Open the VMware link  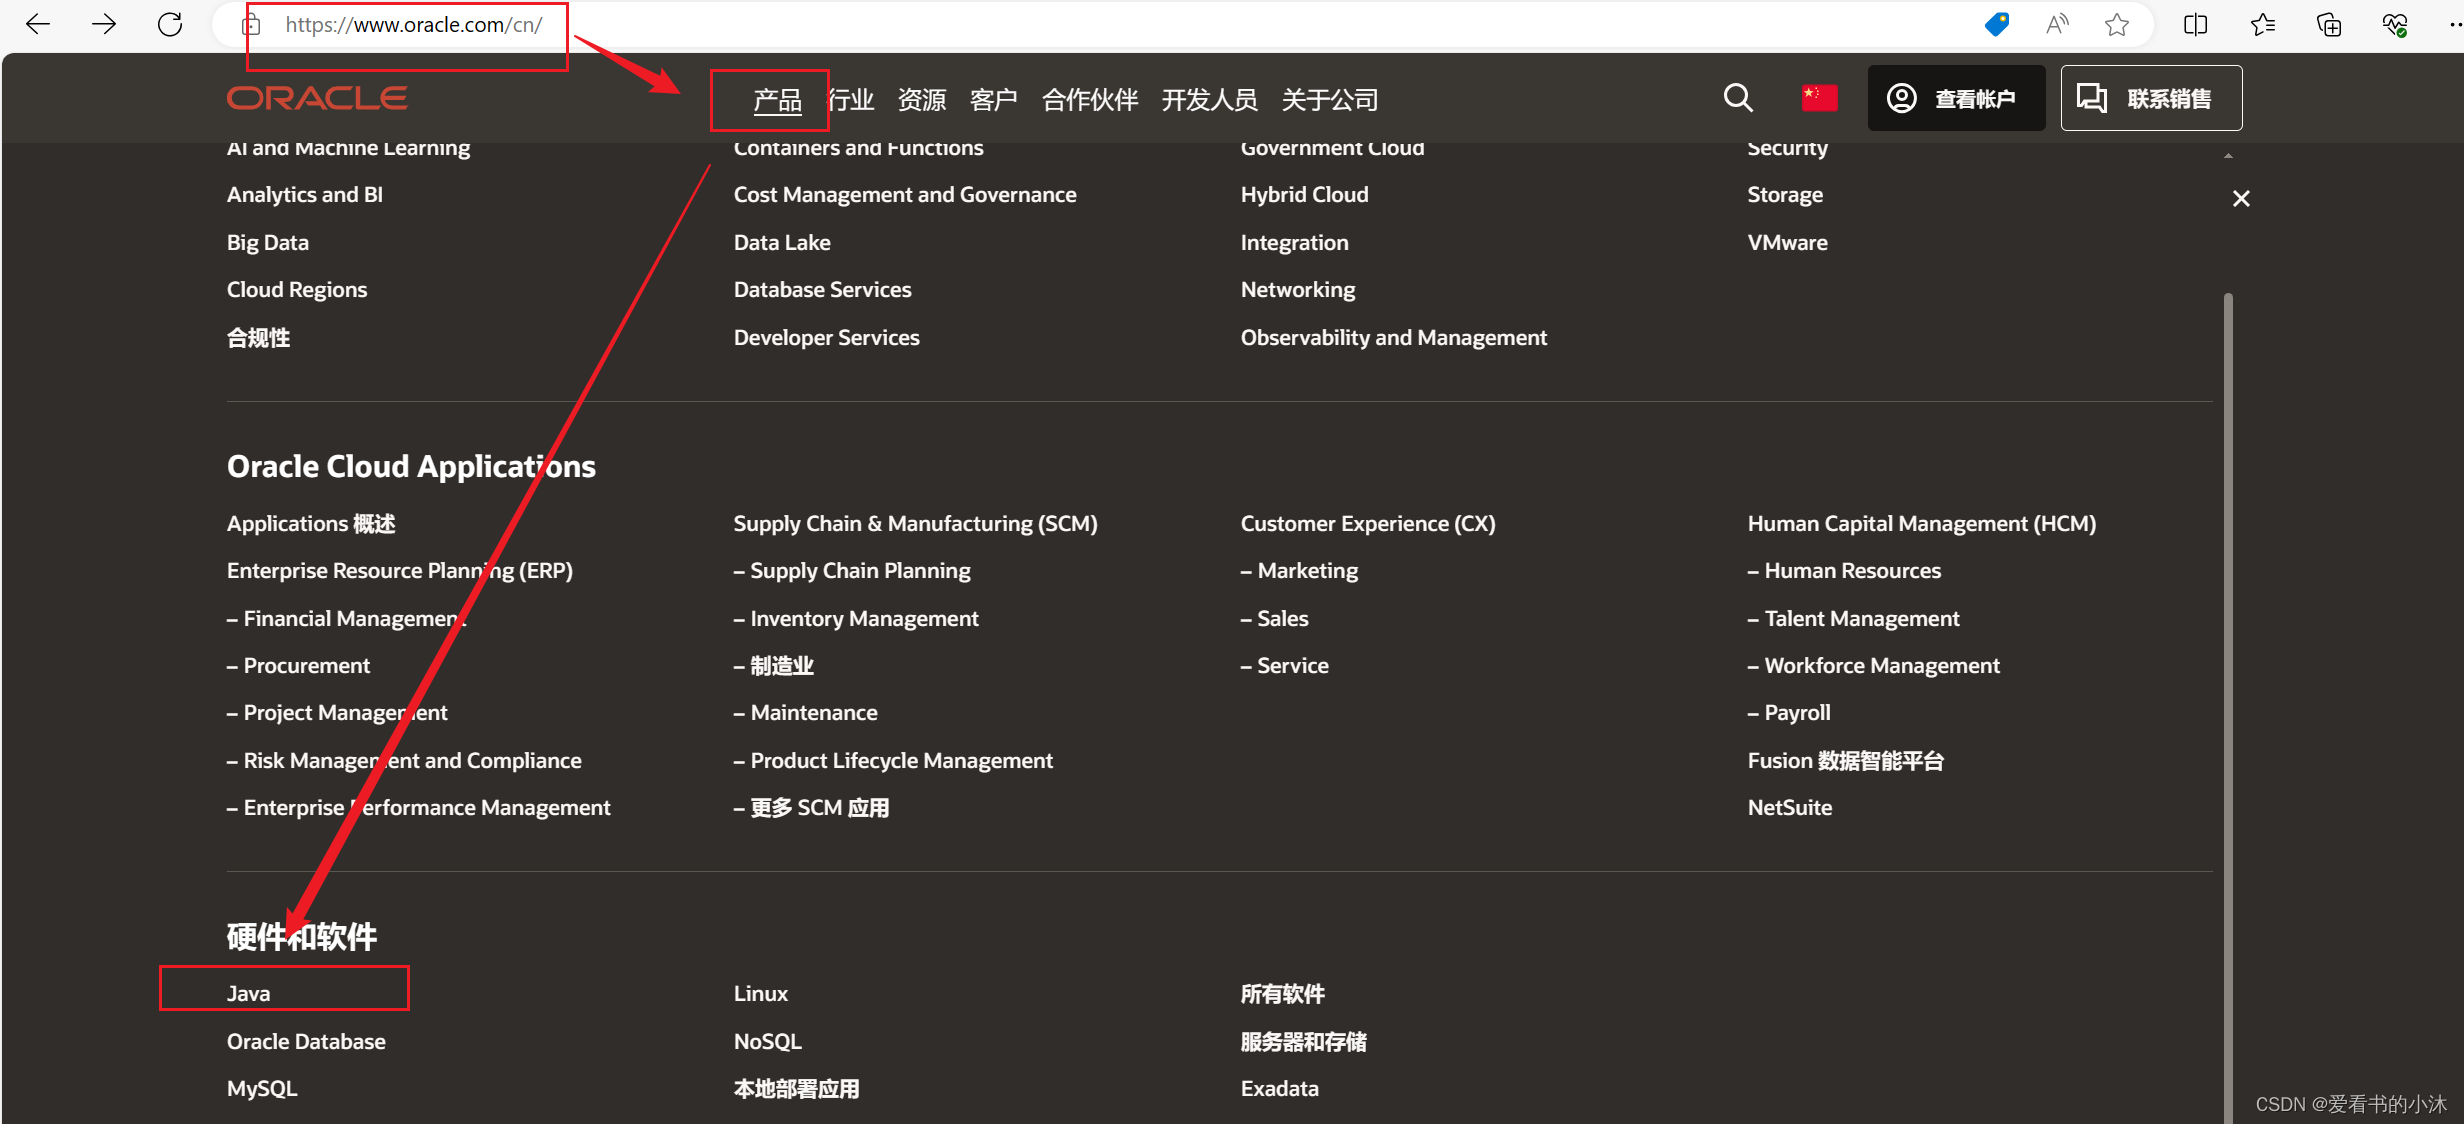(1788, 242)
